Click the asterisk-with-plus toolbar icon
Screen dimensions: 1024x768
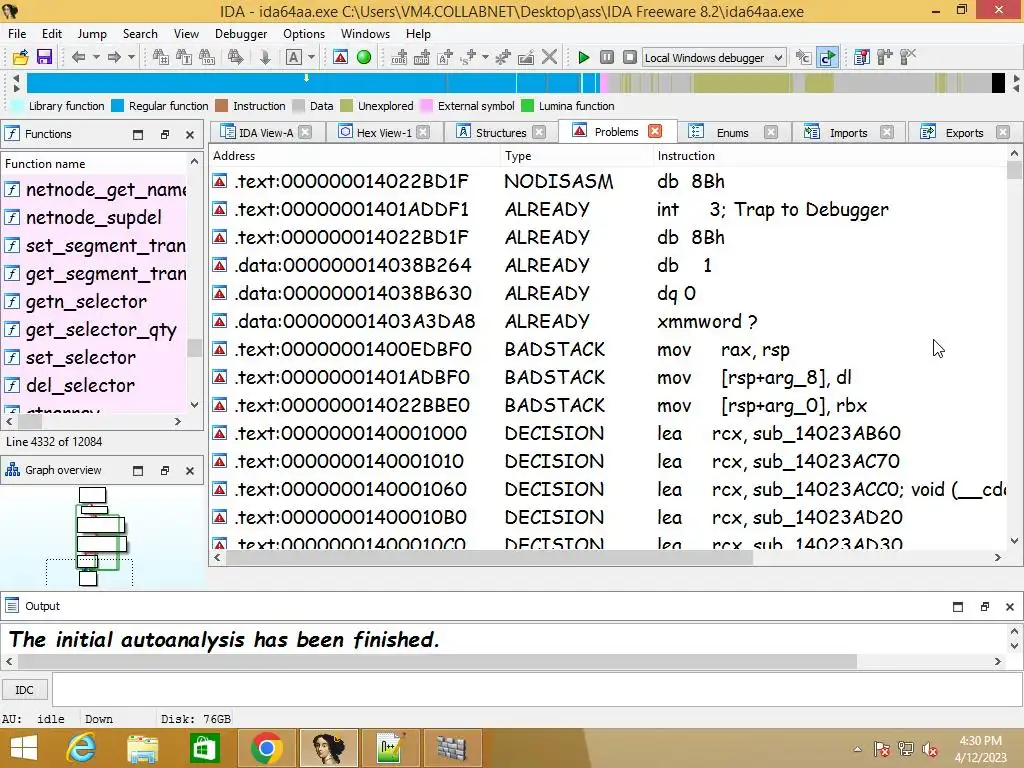pos(503,57)
